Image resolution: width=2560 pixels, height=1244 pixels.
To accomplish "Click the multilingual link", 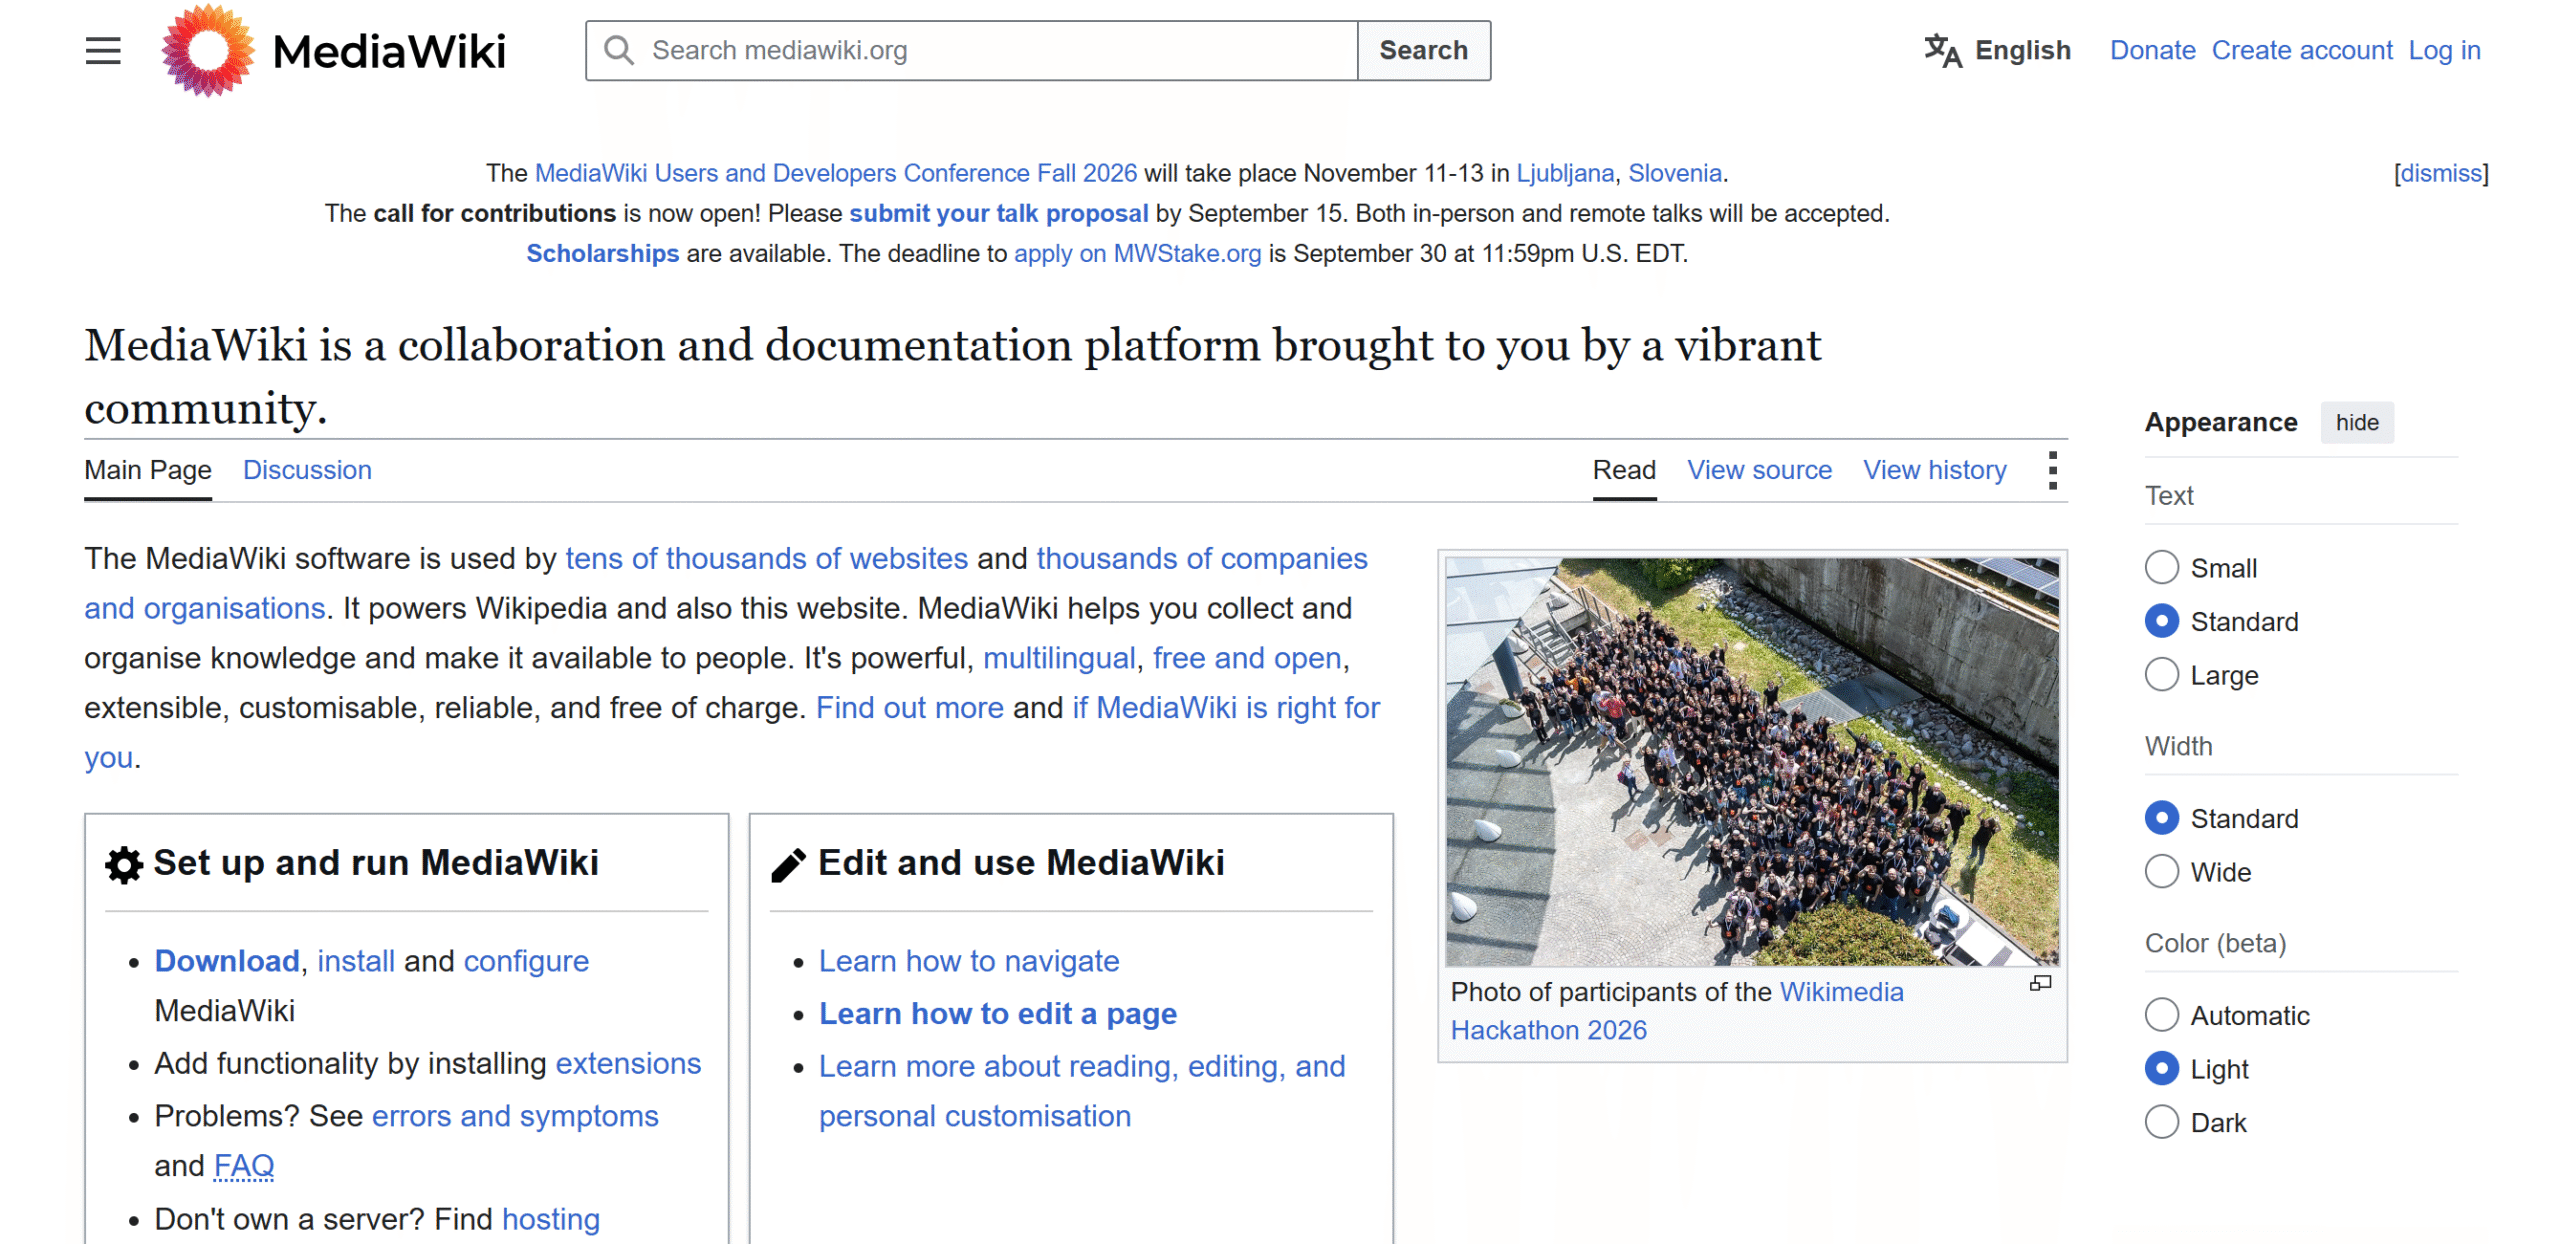I will pos(1058,658).
